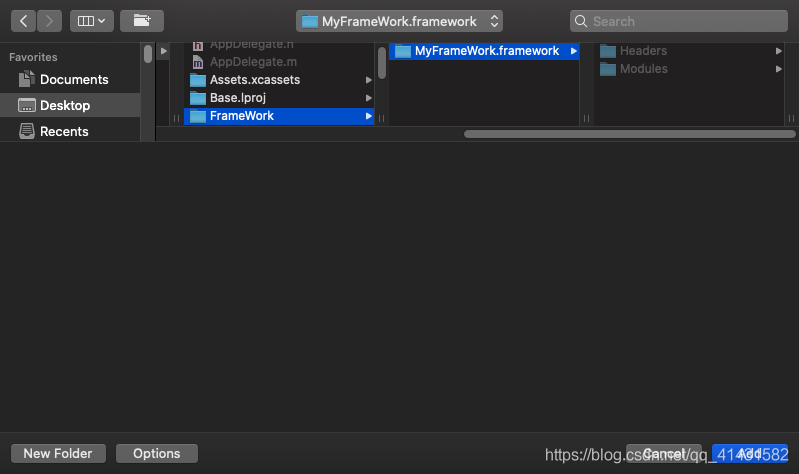Select the Base.lproj folder
The height and width of the screenshot is (474, 799).
pyautogui.click(x=279, y=98)
